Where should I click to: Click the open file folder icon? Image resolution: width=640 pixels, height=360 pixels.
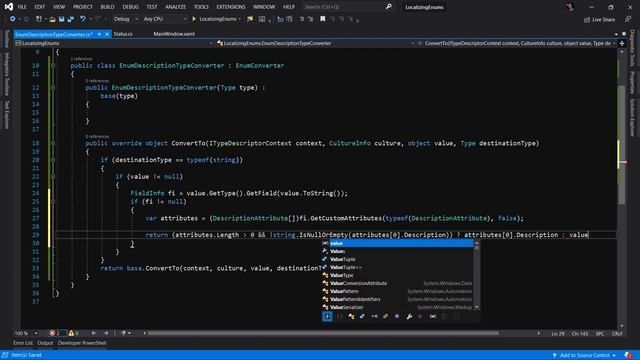pos(52,19)
